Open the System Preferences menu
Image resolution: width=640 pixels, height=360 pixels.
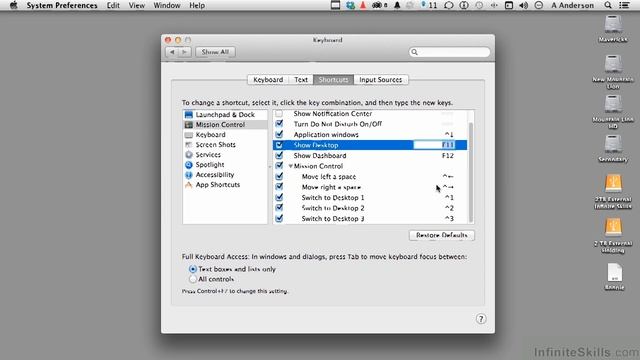(62, 5)
